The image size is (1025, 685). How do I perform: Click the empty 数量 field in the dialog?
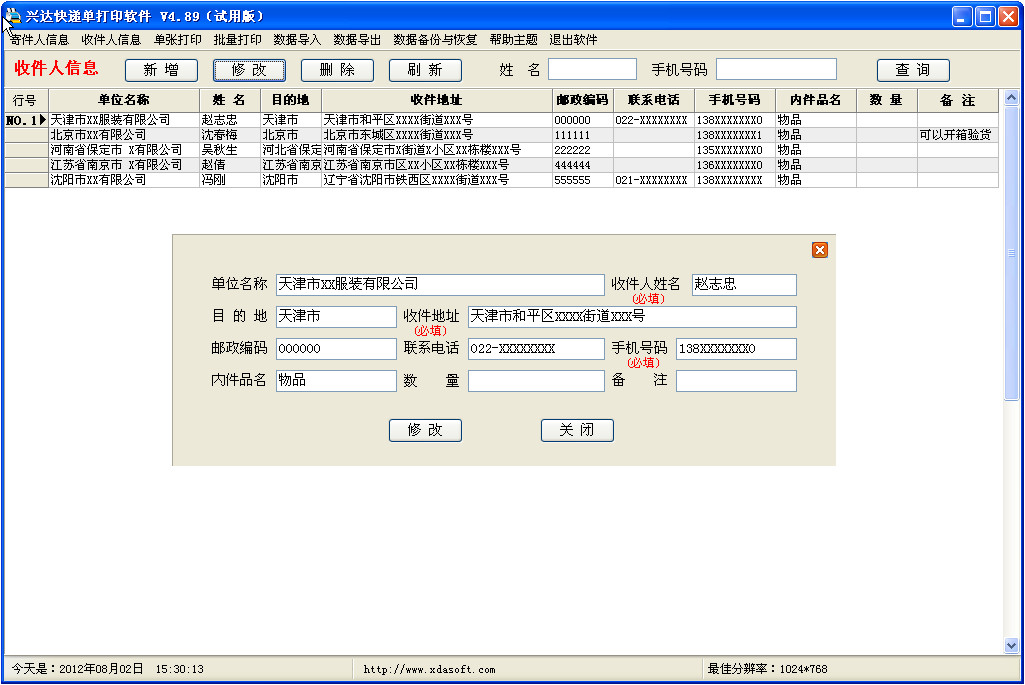(536, 380)
